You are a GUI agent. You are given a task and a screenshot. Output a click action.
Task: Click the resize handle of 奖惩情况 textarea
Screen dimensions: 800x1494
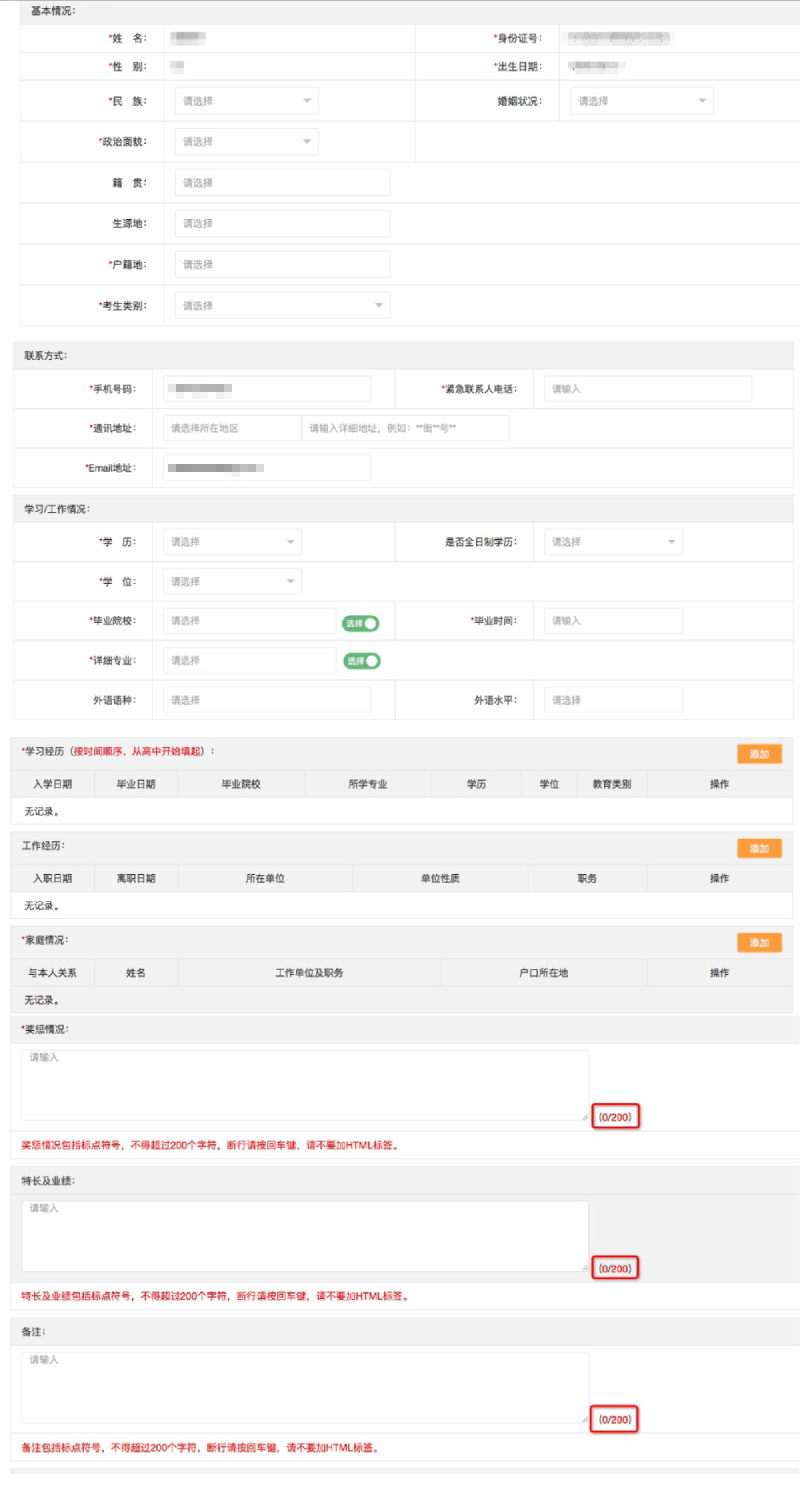coord(584,1116)
